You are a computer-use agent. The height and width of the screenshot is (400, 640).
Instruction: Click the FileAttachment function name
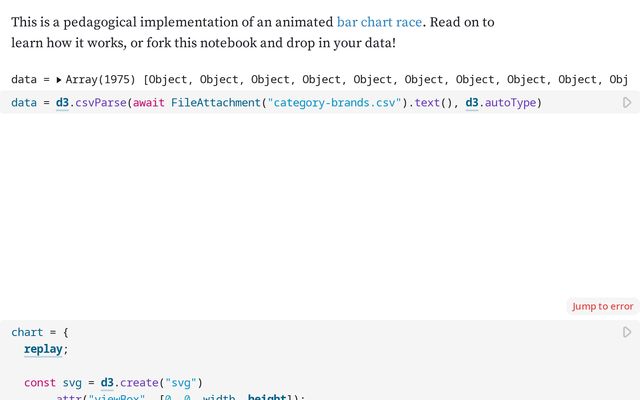tap(216, 103)
